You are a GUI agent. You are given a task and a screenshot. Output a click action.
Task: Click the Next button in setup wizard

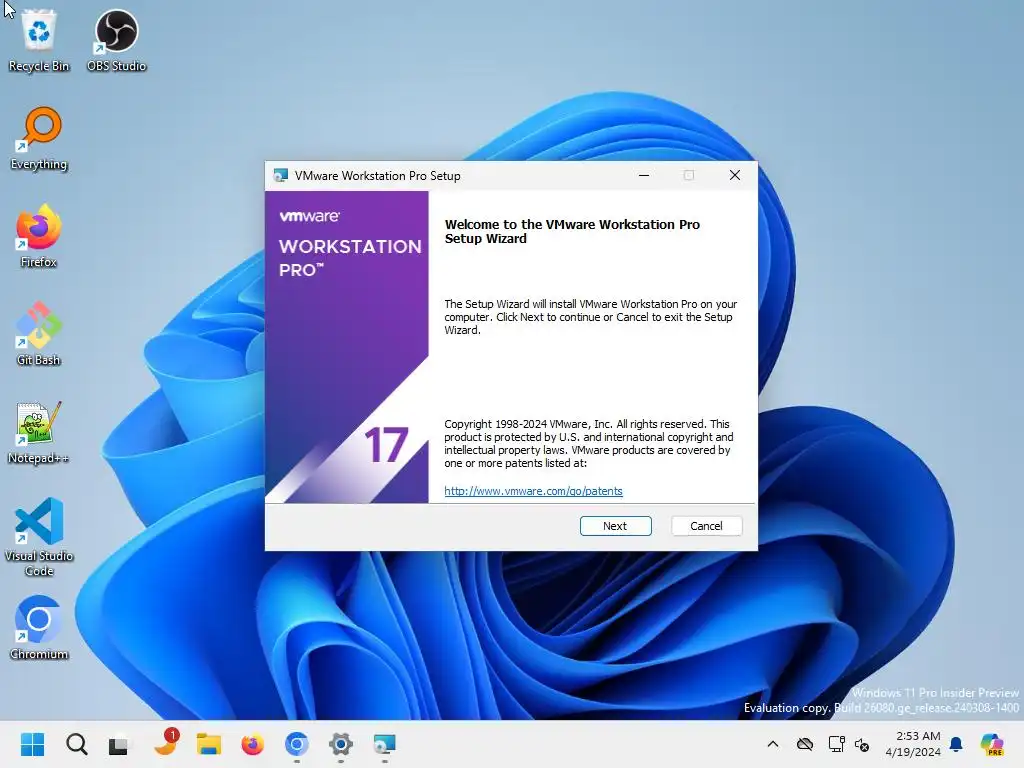[x=615, y=526]
